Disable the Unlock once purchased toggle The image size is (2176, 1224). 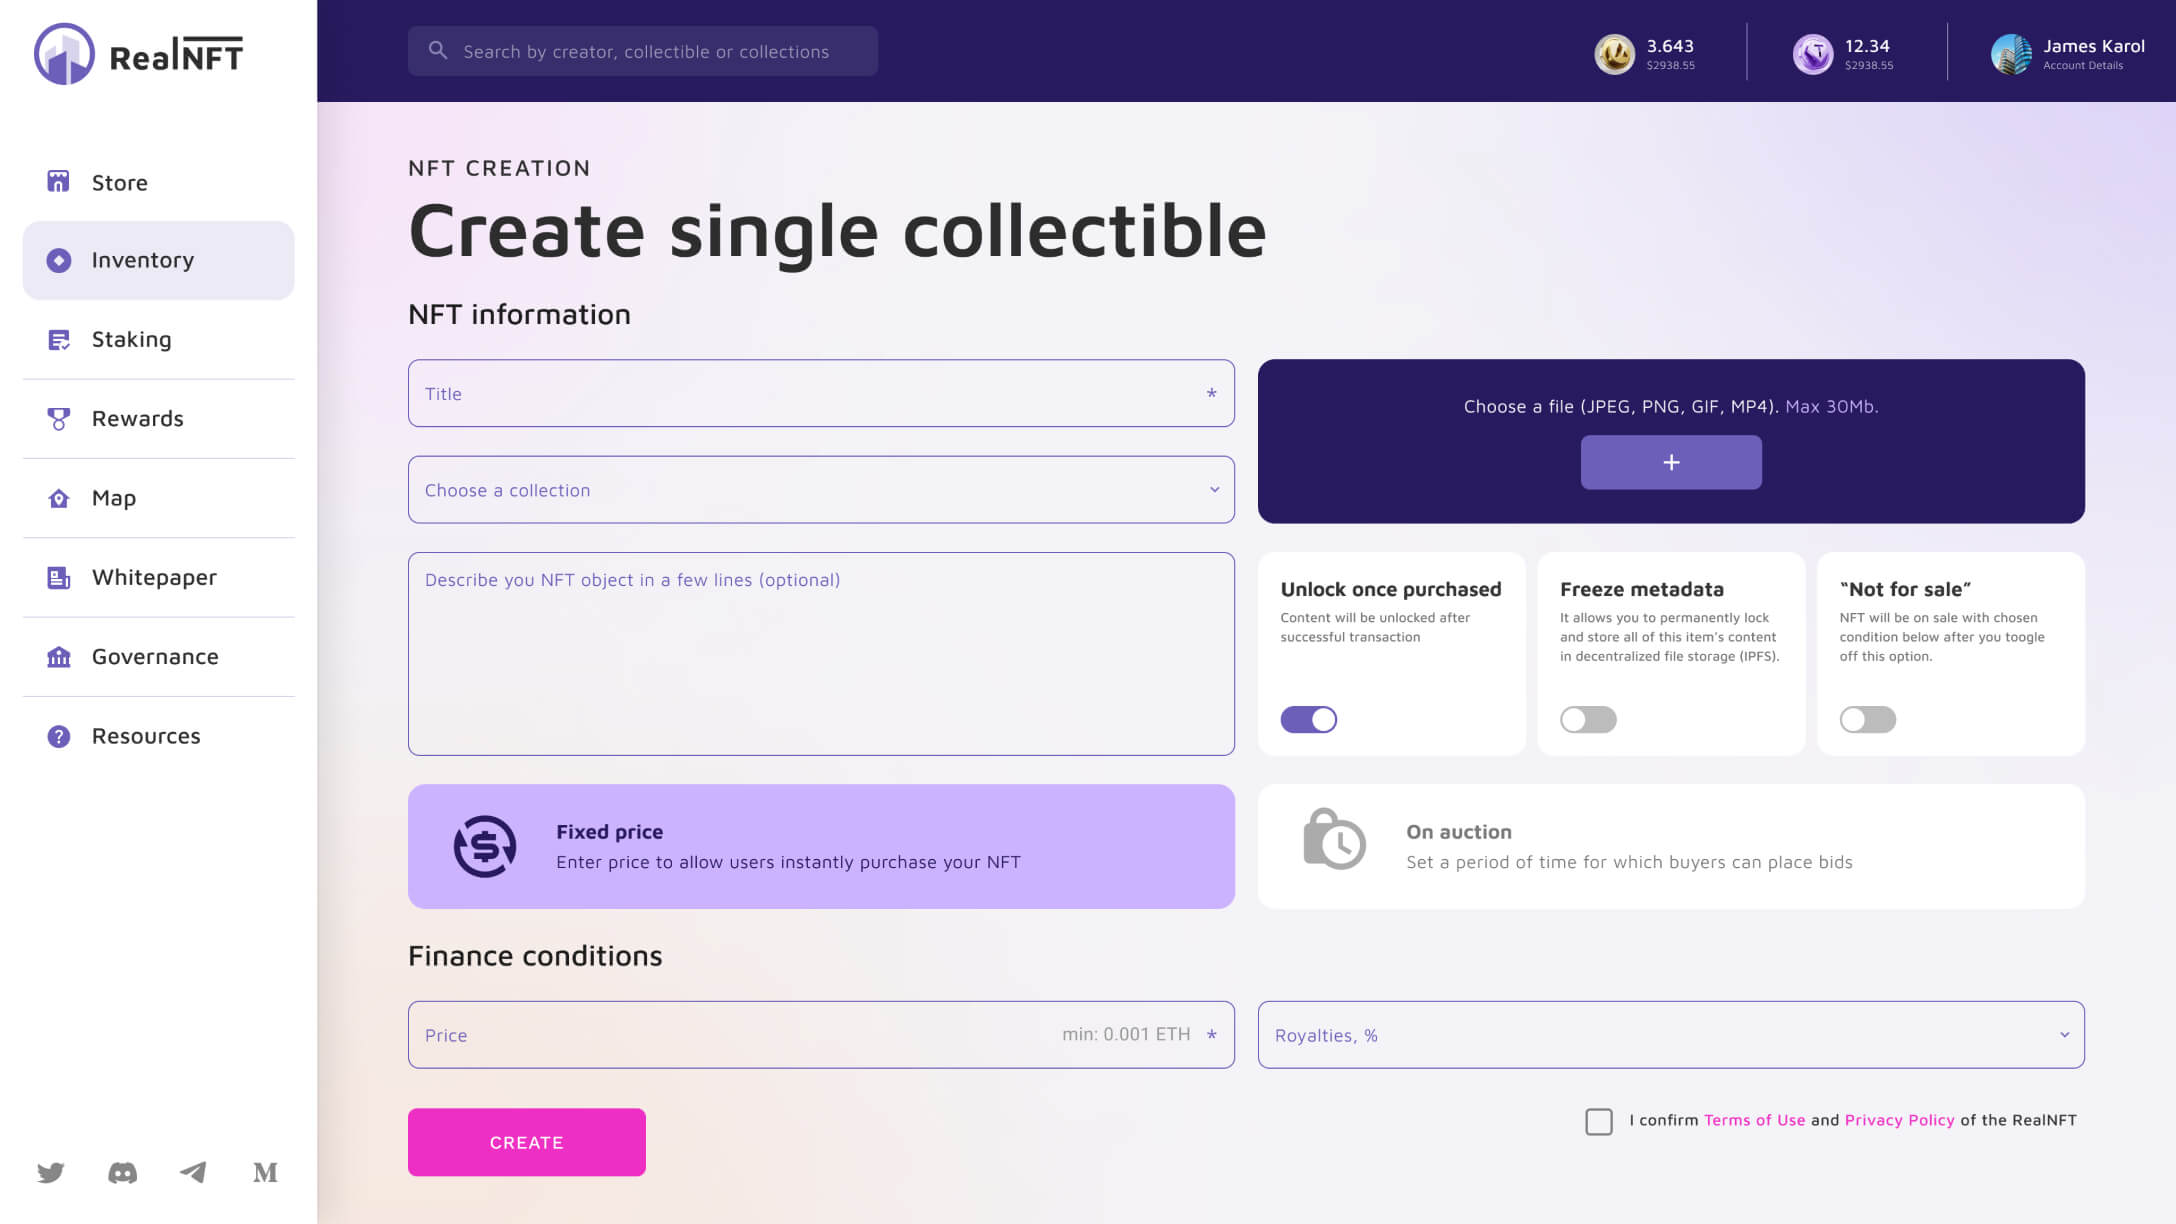tap(1308, 719)
